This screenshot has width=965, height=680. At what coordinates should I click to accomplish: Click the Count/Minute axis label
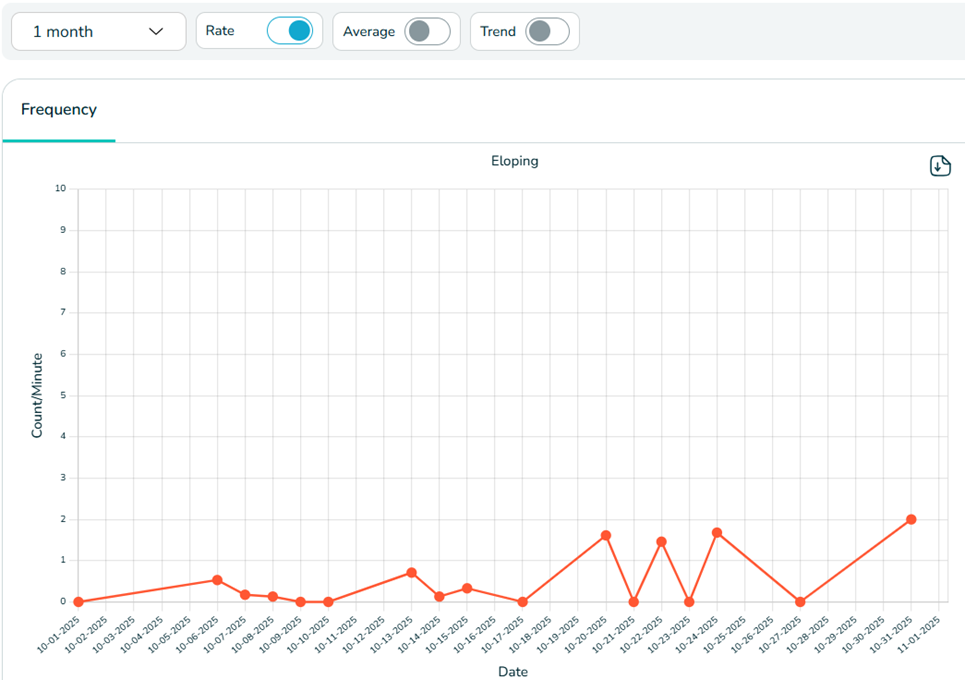tap(37, 395)
